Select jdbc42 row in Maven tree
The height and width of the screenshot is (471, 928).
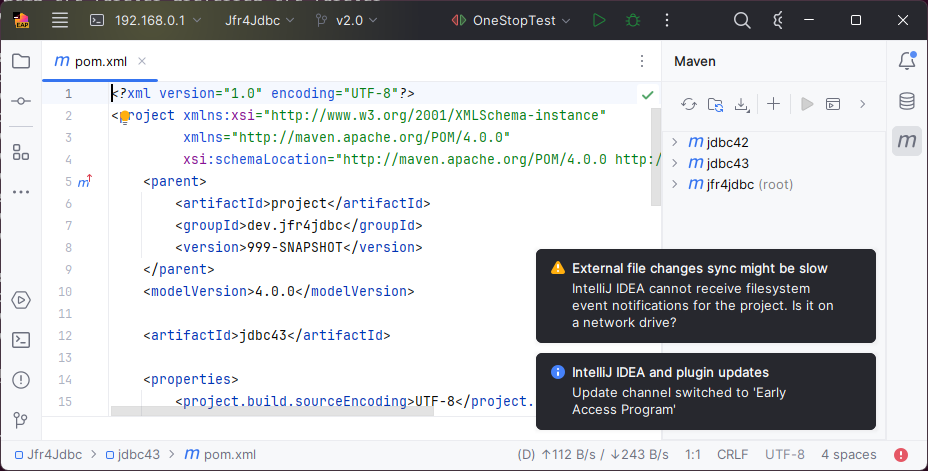(774, 142)
